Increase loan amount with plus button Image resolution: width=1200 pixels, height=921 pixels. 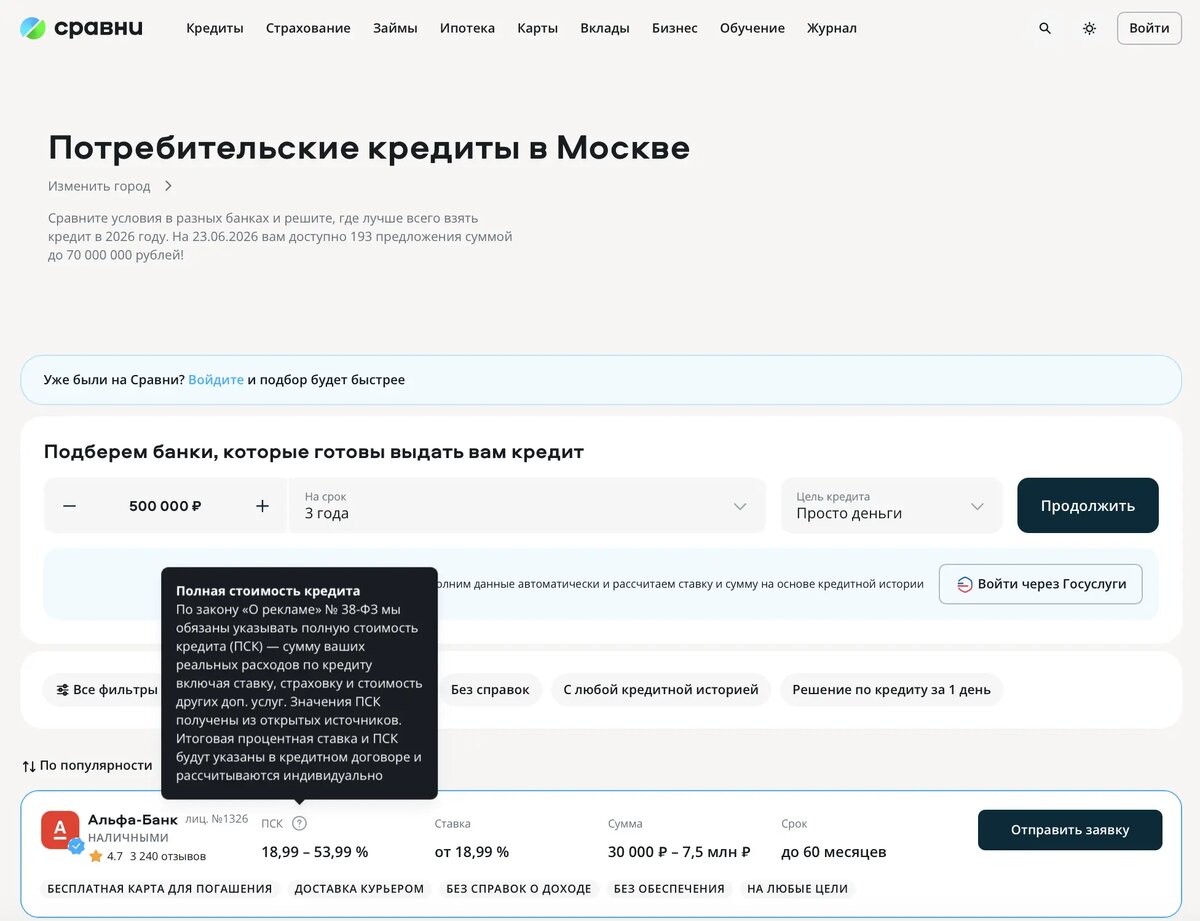(x=262, y=506)
